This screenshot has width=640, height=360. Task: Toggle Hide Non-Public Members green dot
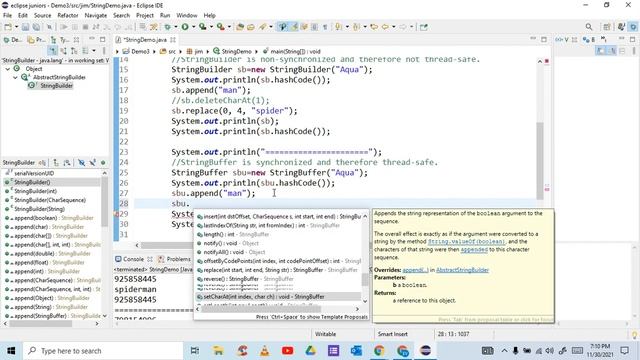[x=103, y=163]
